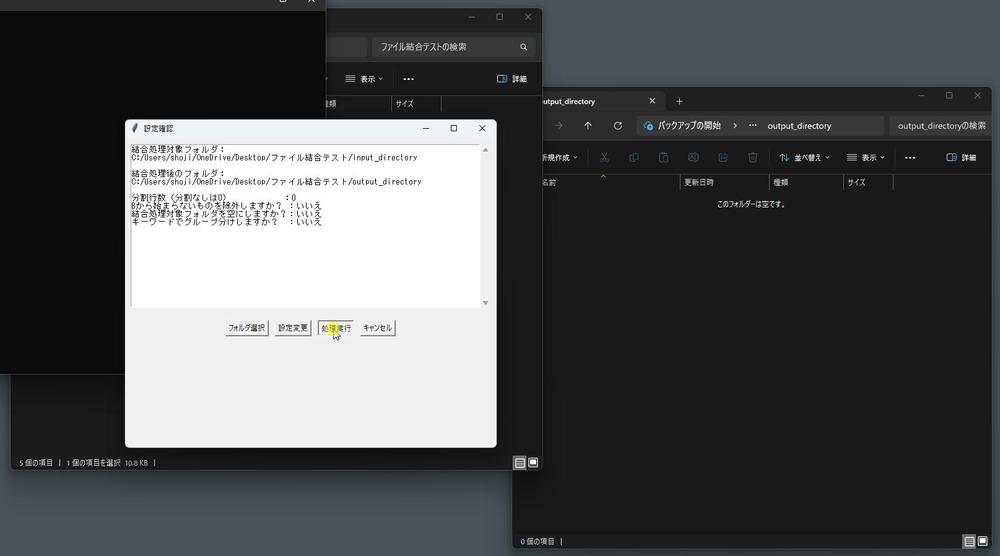Screen dimensions: 1000x556
Task: Expand the chevron after バックアップの開始
Action: [735, 126]
